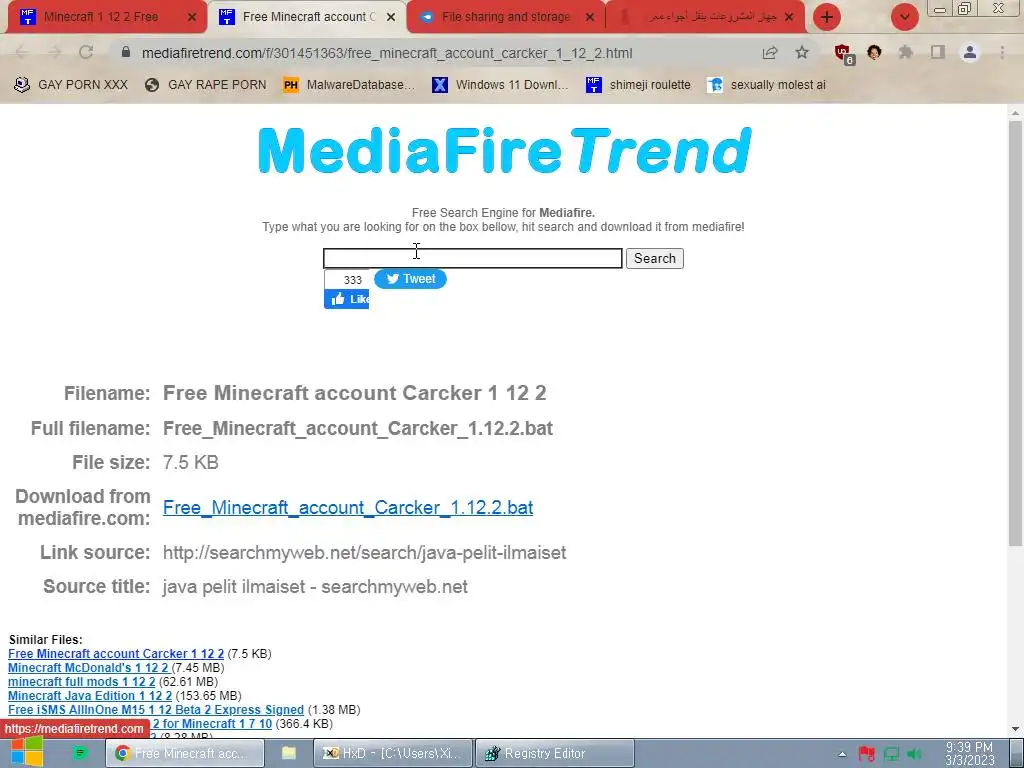Open Free iSMS AllInOne M15 1 12 Beta 2 link

pos(155,710)
